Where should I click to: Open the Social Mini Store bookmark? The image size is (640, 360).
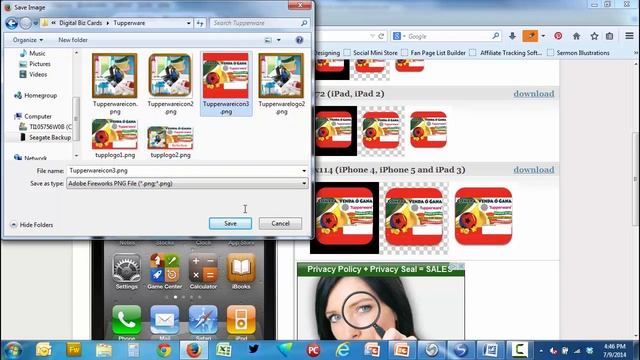click(x=371, y=53)
